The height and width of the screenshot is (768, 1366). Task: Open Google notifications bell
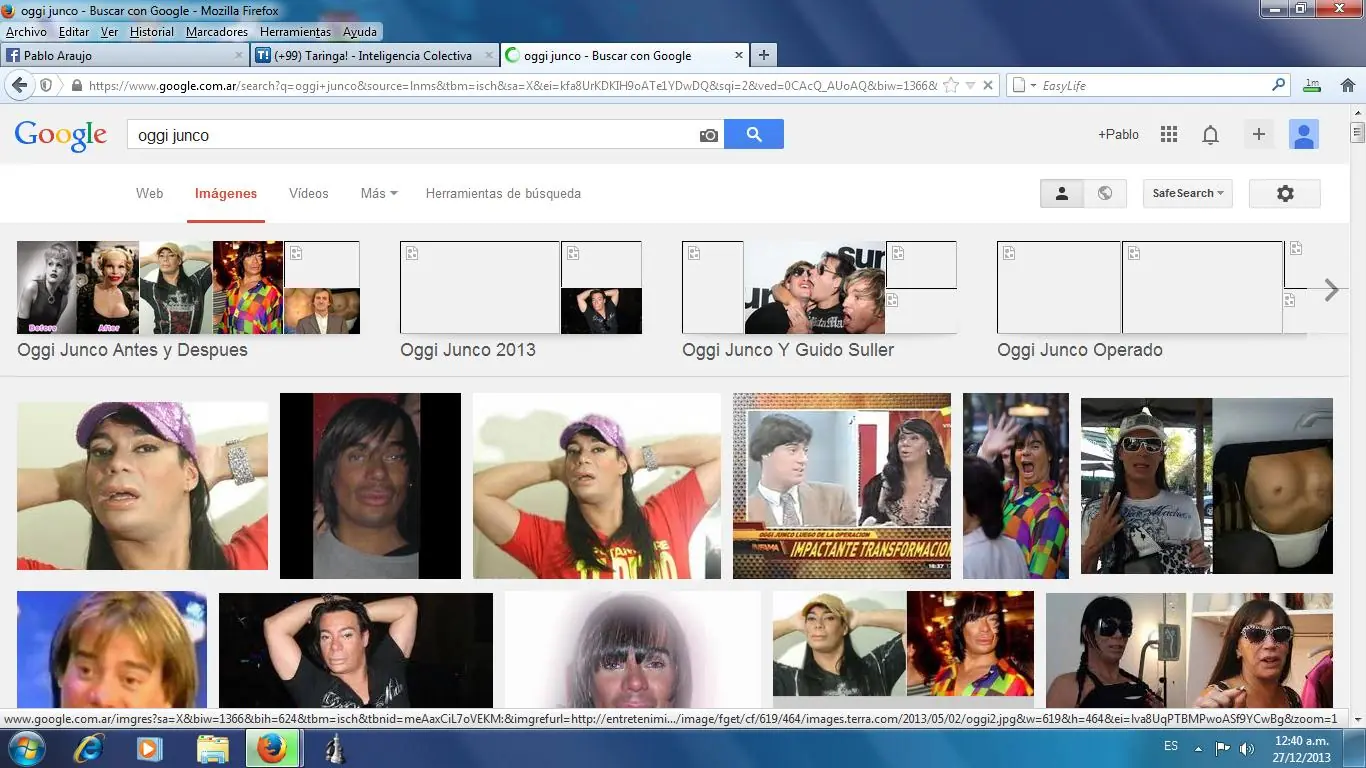click(x=1210, y=134)
